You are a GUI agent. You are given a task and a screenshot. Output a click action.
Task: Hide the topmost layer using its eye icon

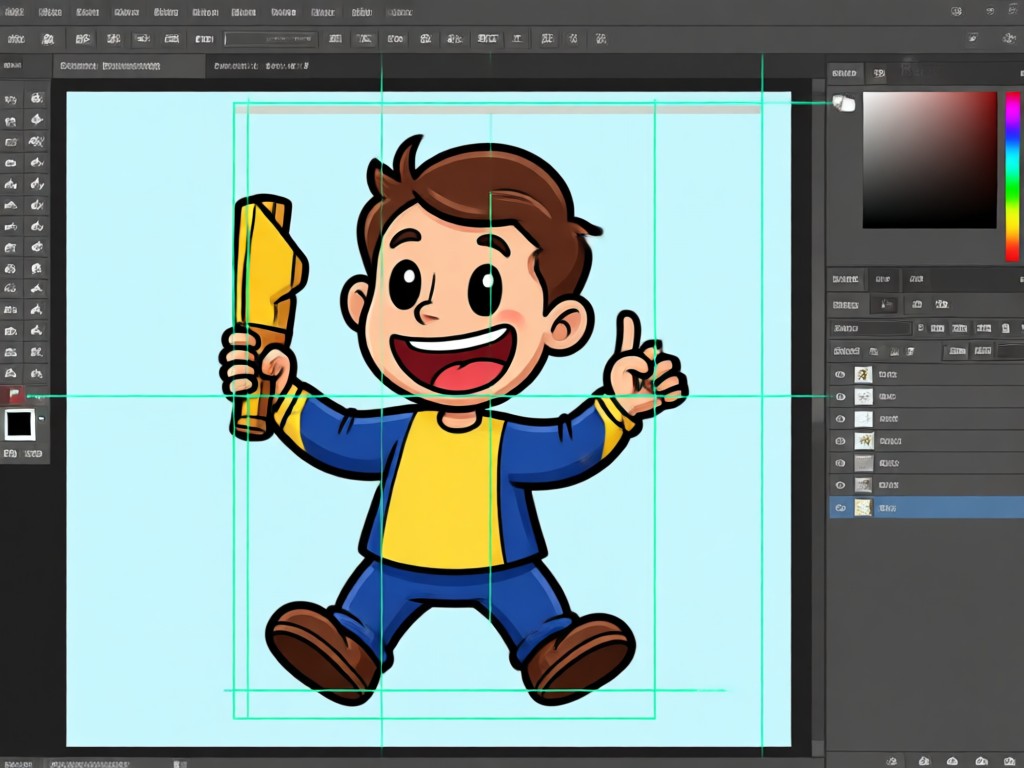coord(840,375)
